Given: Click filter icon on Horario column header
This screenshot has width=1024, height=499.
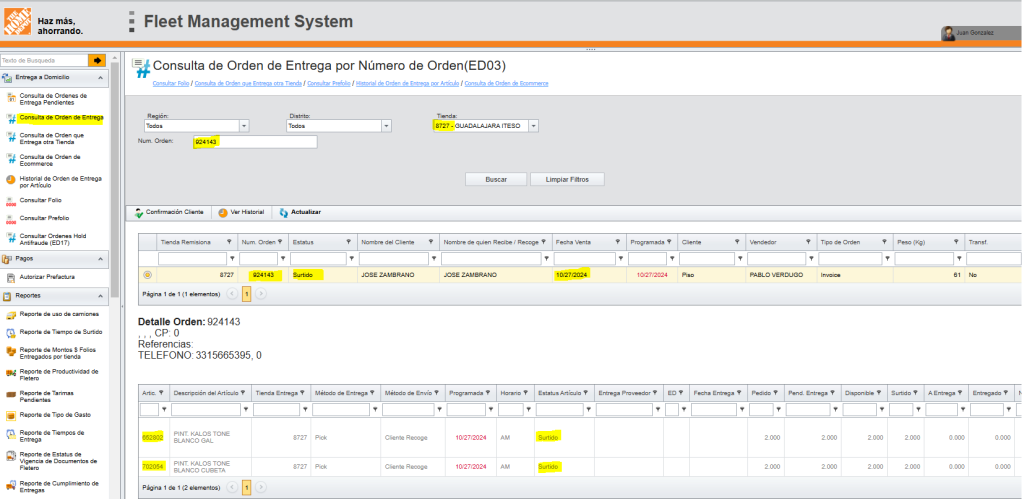Looking at the screenshot, I should pyautogui.click(x=527, y=393).
